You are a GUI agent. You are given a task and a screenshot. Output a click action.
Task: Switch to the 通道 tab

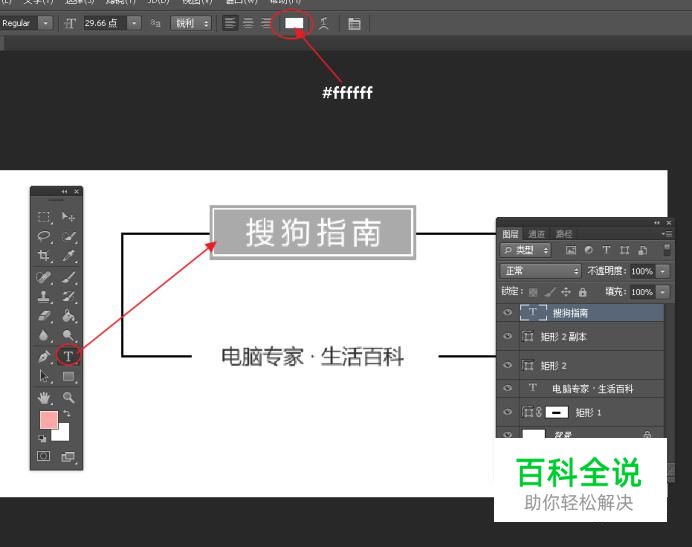click(x=536, y=234)
